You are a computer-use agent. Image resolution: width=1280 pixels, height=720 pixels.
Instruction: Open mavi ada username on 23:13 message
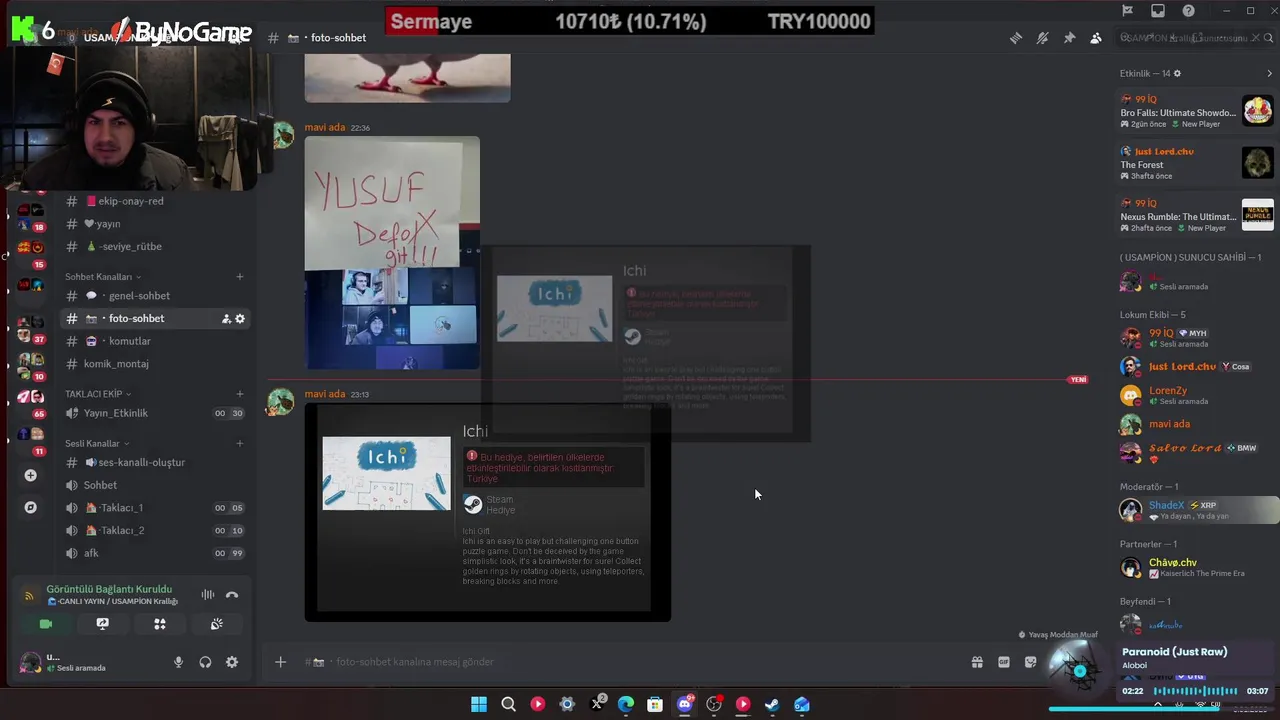point(325,394)
